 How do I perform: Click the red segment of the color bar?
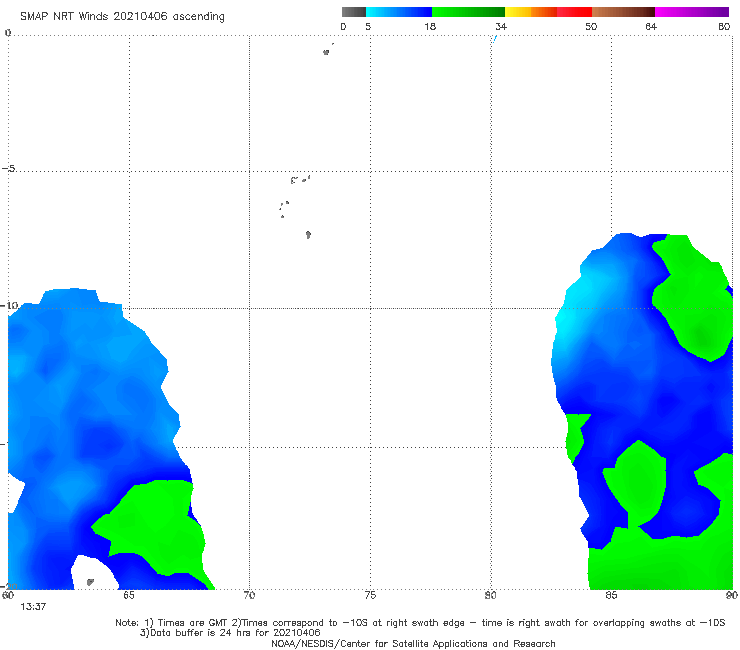click(574, 12)
